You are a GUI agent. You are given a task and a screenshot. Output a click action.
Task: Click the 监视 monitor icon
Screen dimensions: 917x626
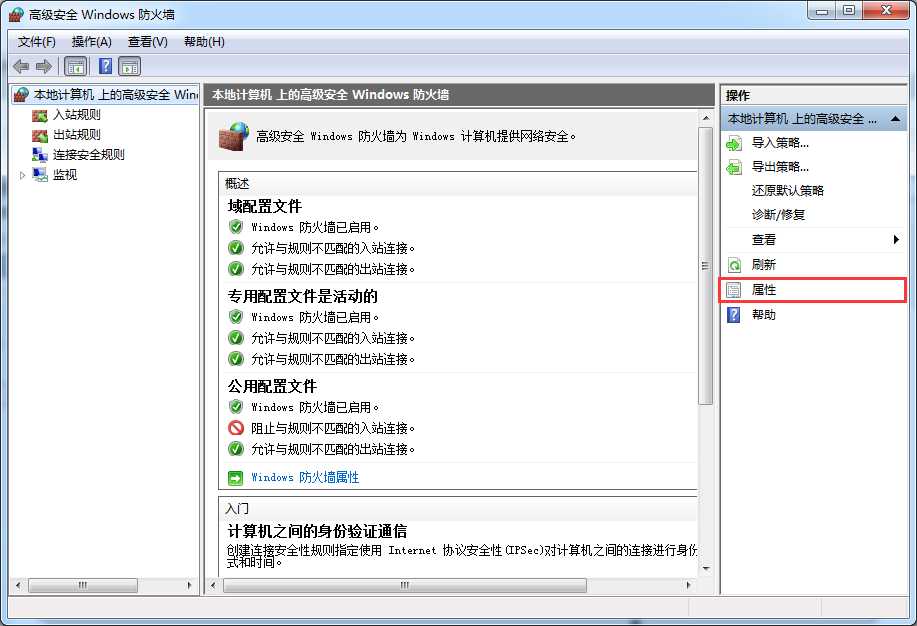(x=40, y=175)
